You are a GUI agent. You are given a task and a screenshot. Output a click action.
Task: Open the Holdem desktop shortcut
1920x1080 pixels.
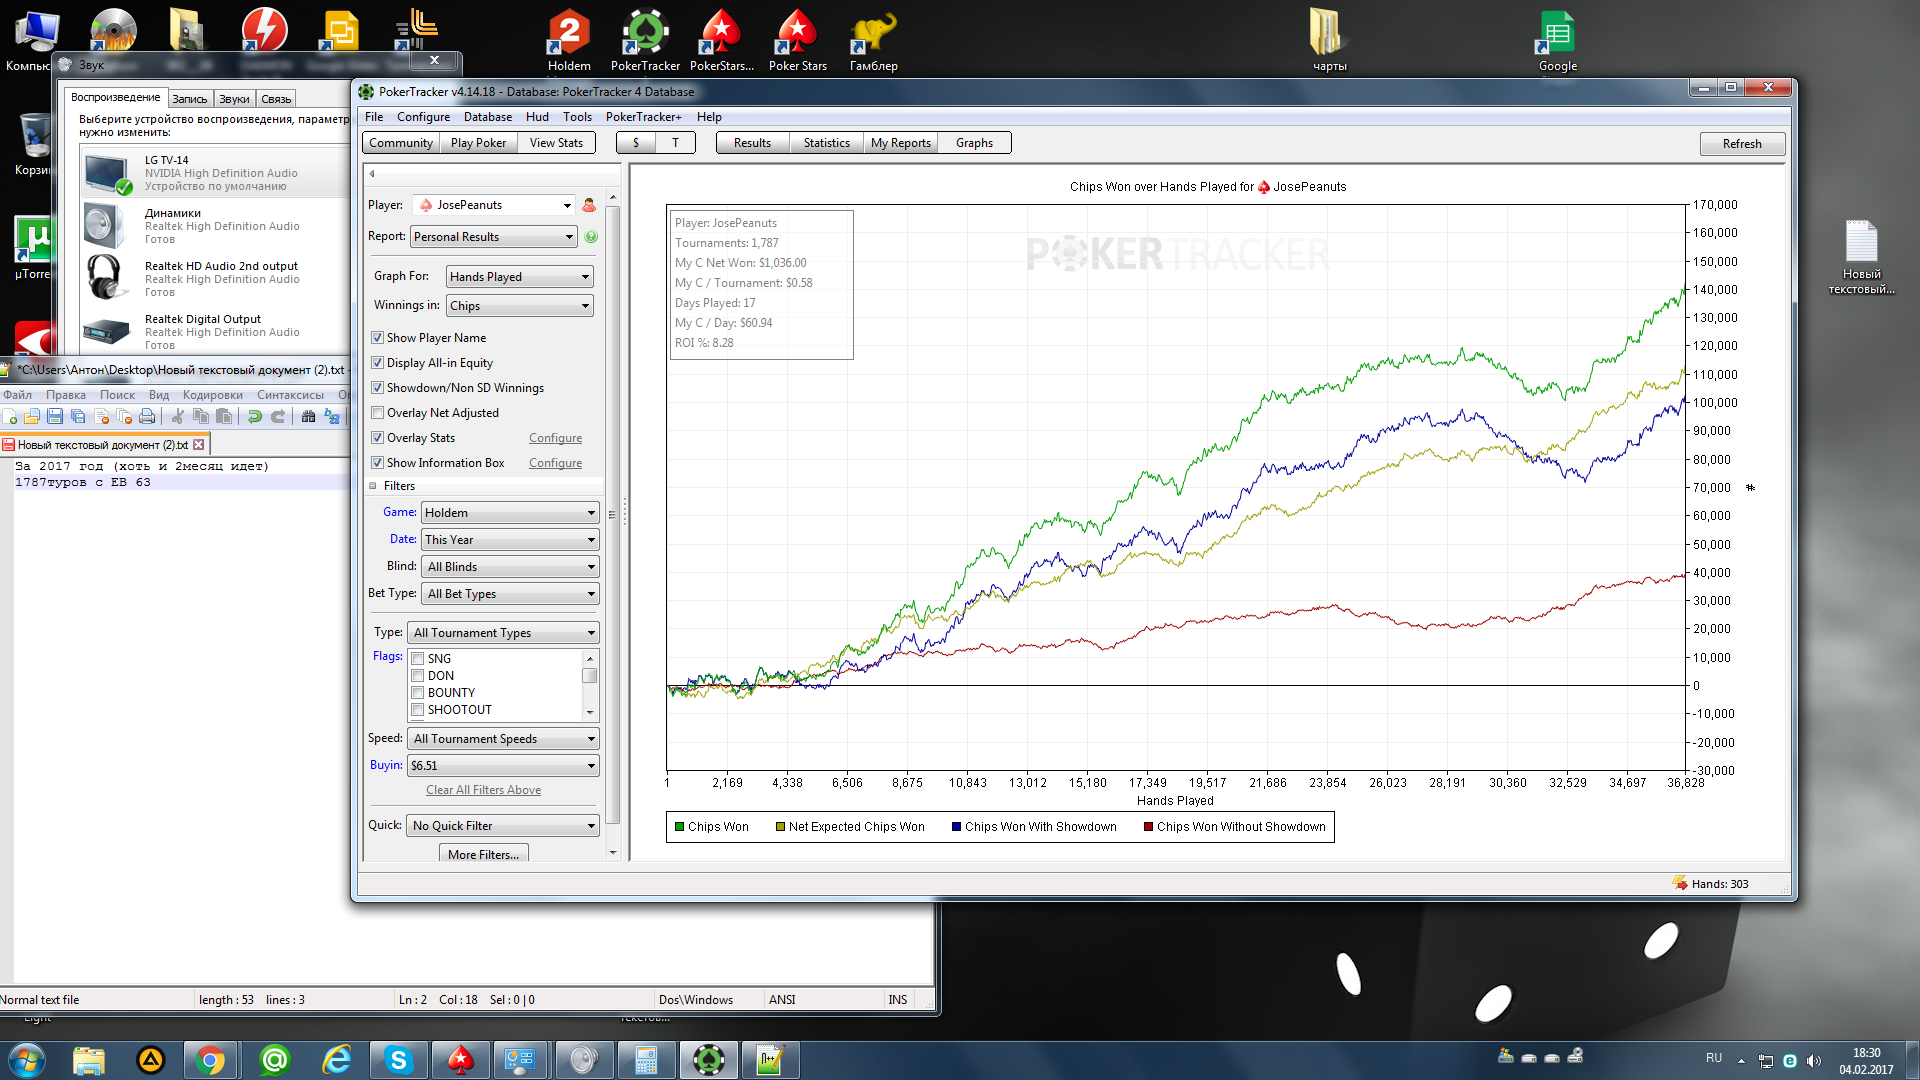pos(569,40)
